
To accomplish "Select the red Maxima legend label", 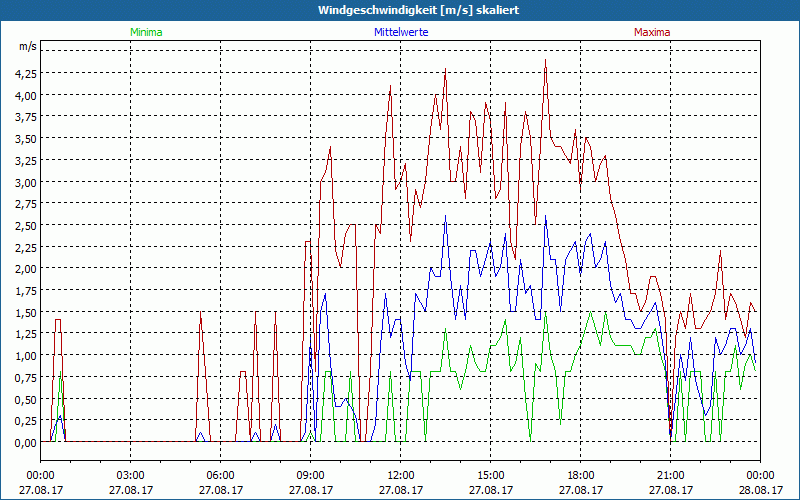I will click(652, 32).
